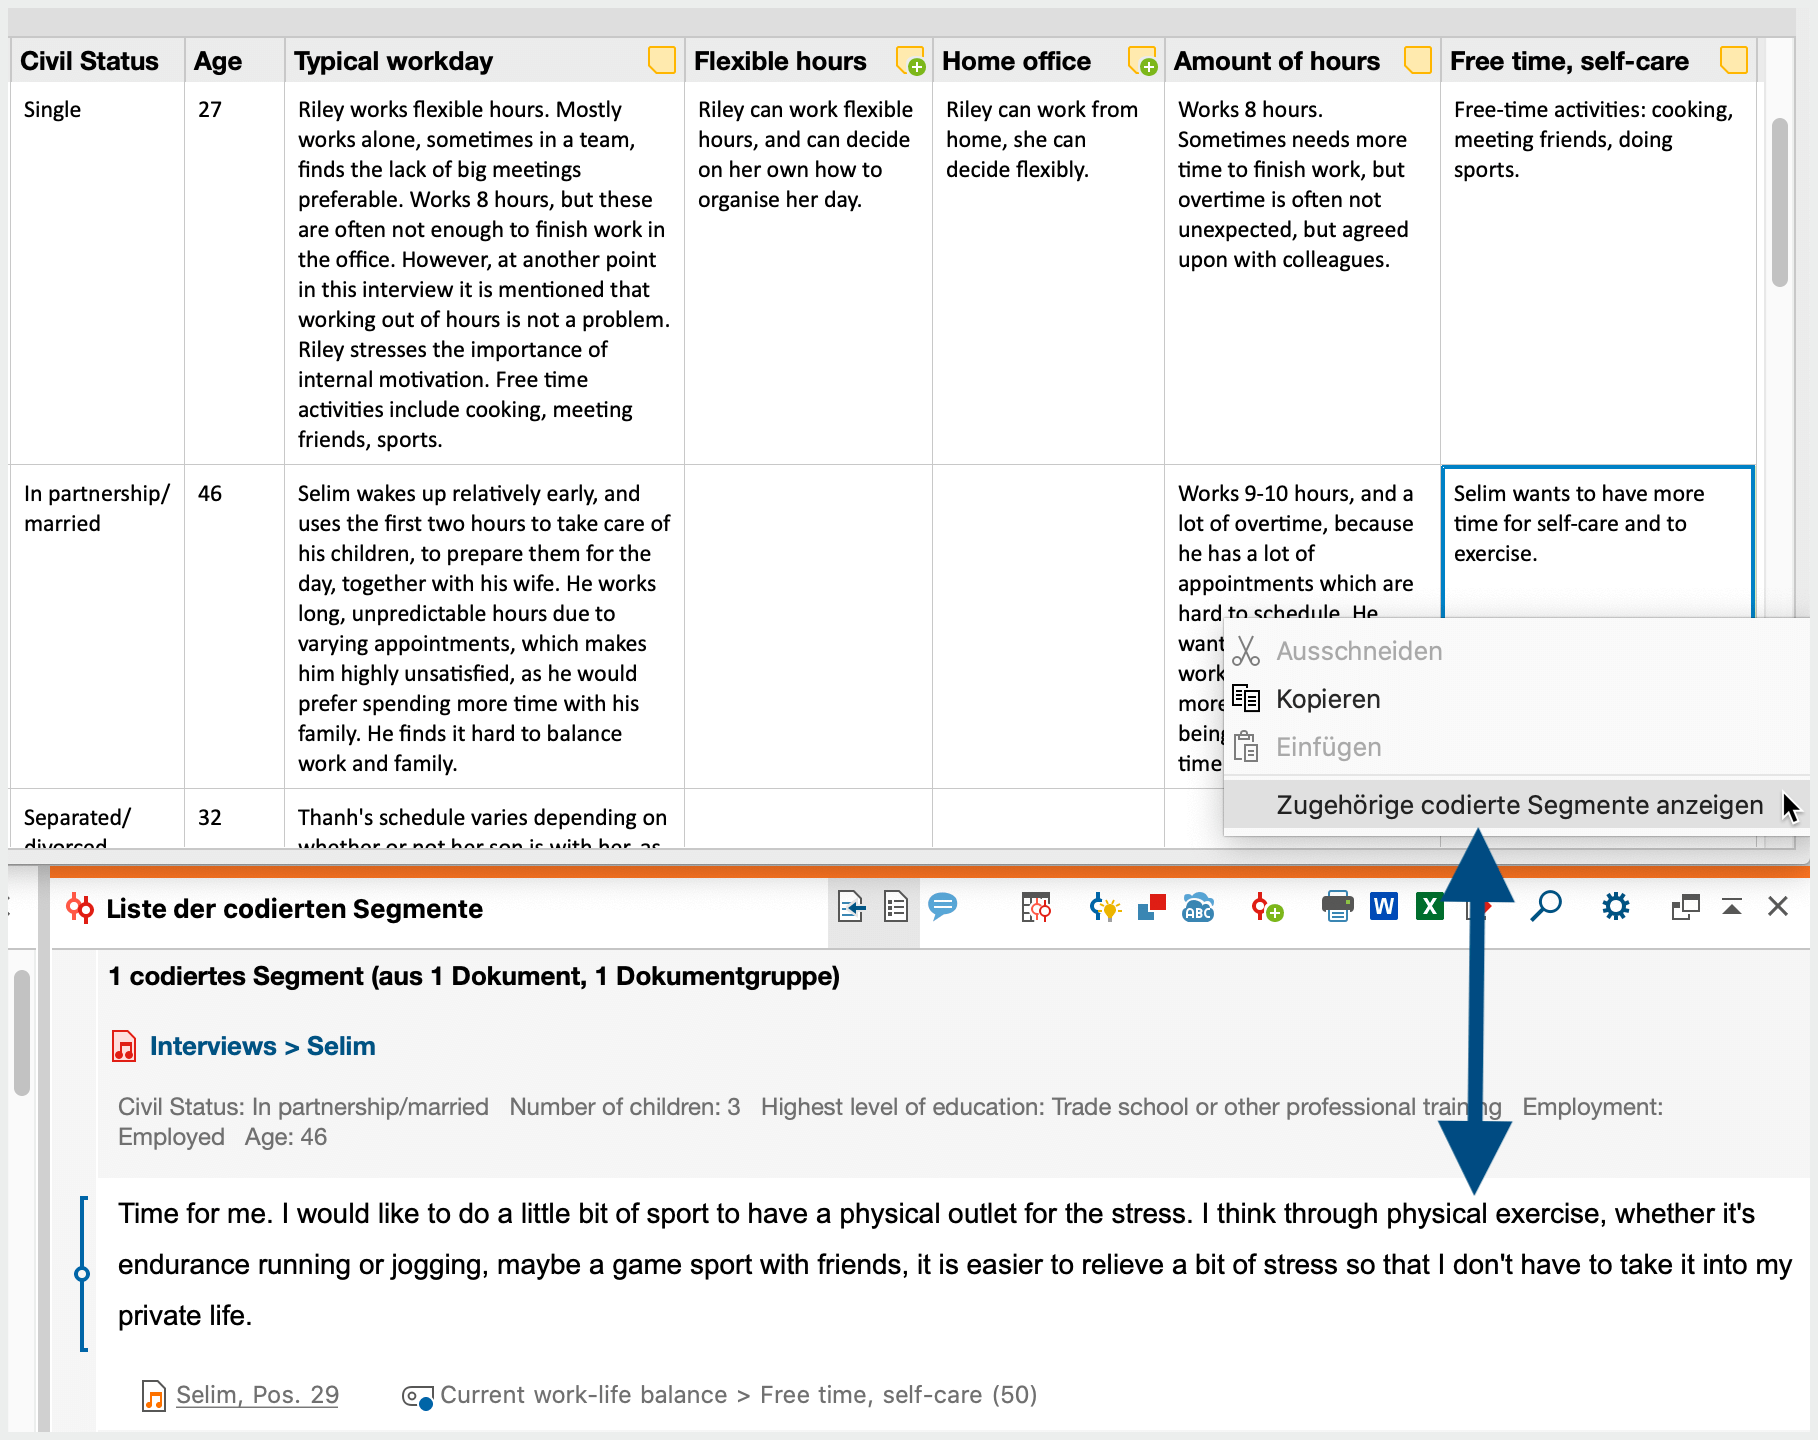Close the Liste der codierten Segmente panel
Image resolution: width=1818 pixels, height=1440 pixels.
(x=1778, y=907)
